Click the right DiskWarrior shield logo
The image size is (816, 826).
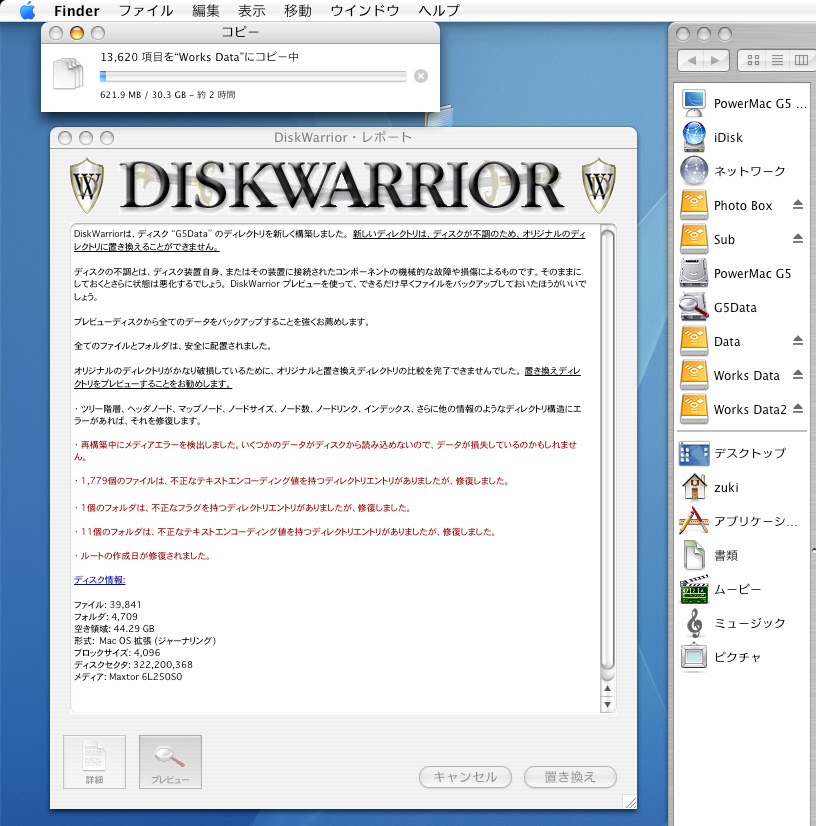point(599,185)
